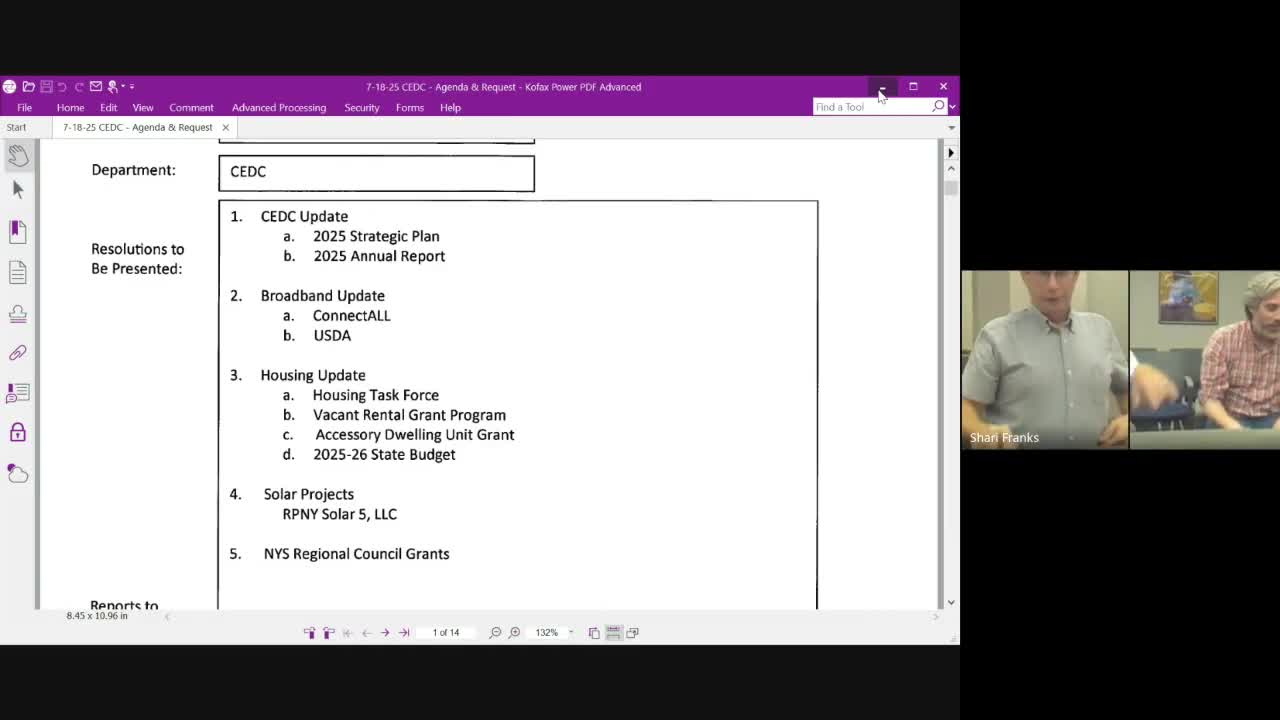Jump to last page button
This screenshot has width=1280, height=720.
click(404, 633)
